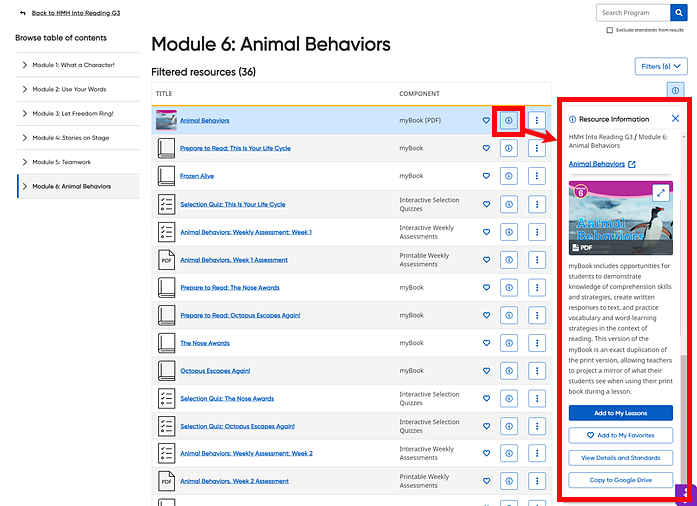Viewport: 697px width, 506px height.
Task: Expand Module 1: What a Character!
Action: tap(24, 65)
